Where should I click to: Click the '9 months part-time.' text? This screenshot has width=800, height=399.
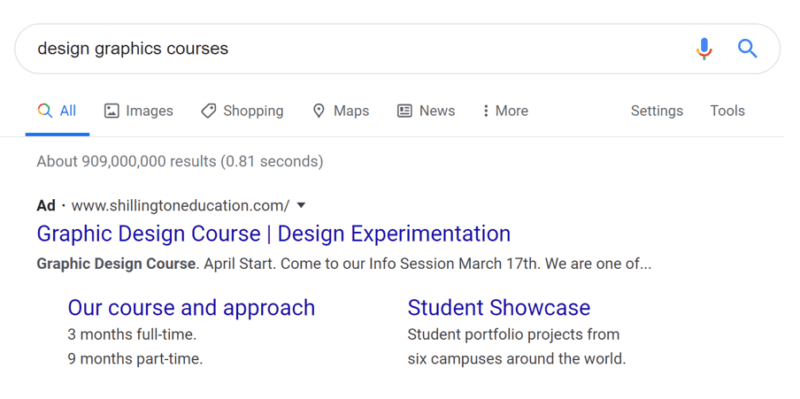tap(135, 359)
